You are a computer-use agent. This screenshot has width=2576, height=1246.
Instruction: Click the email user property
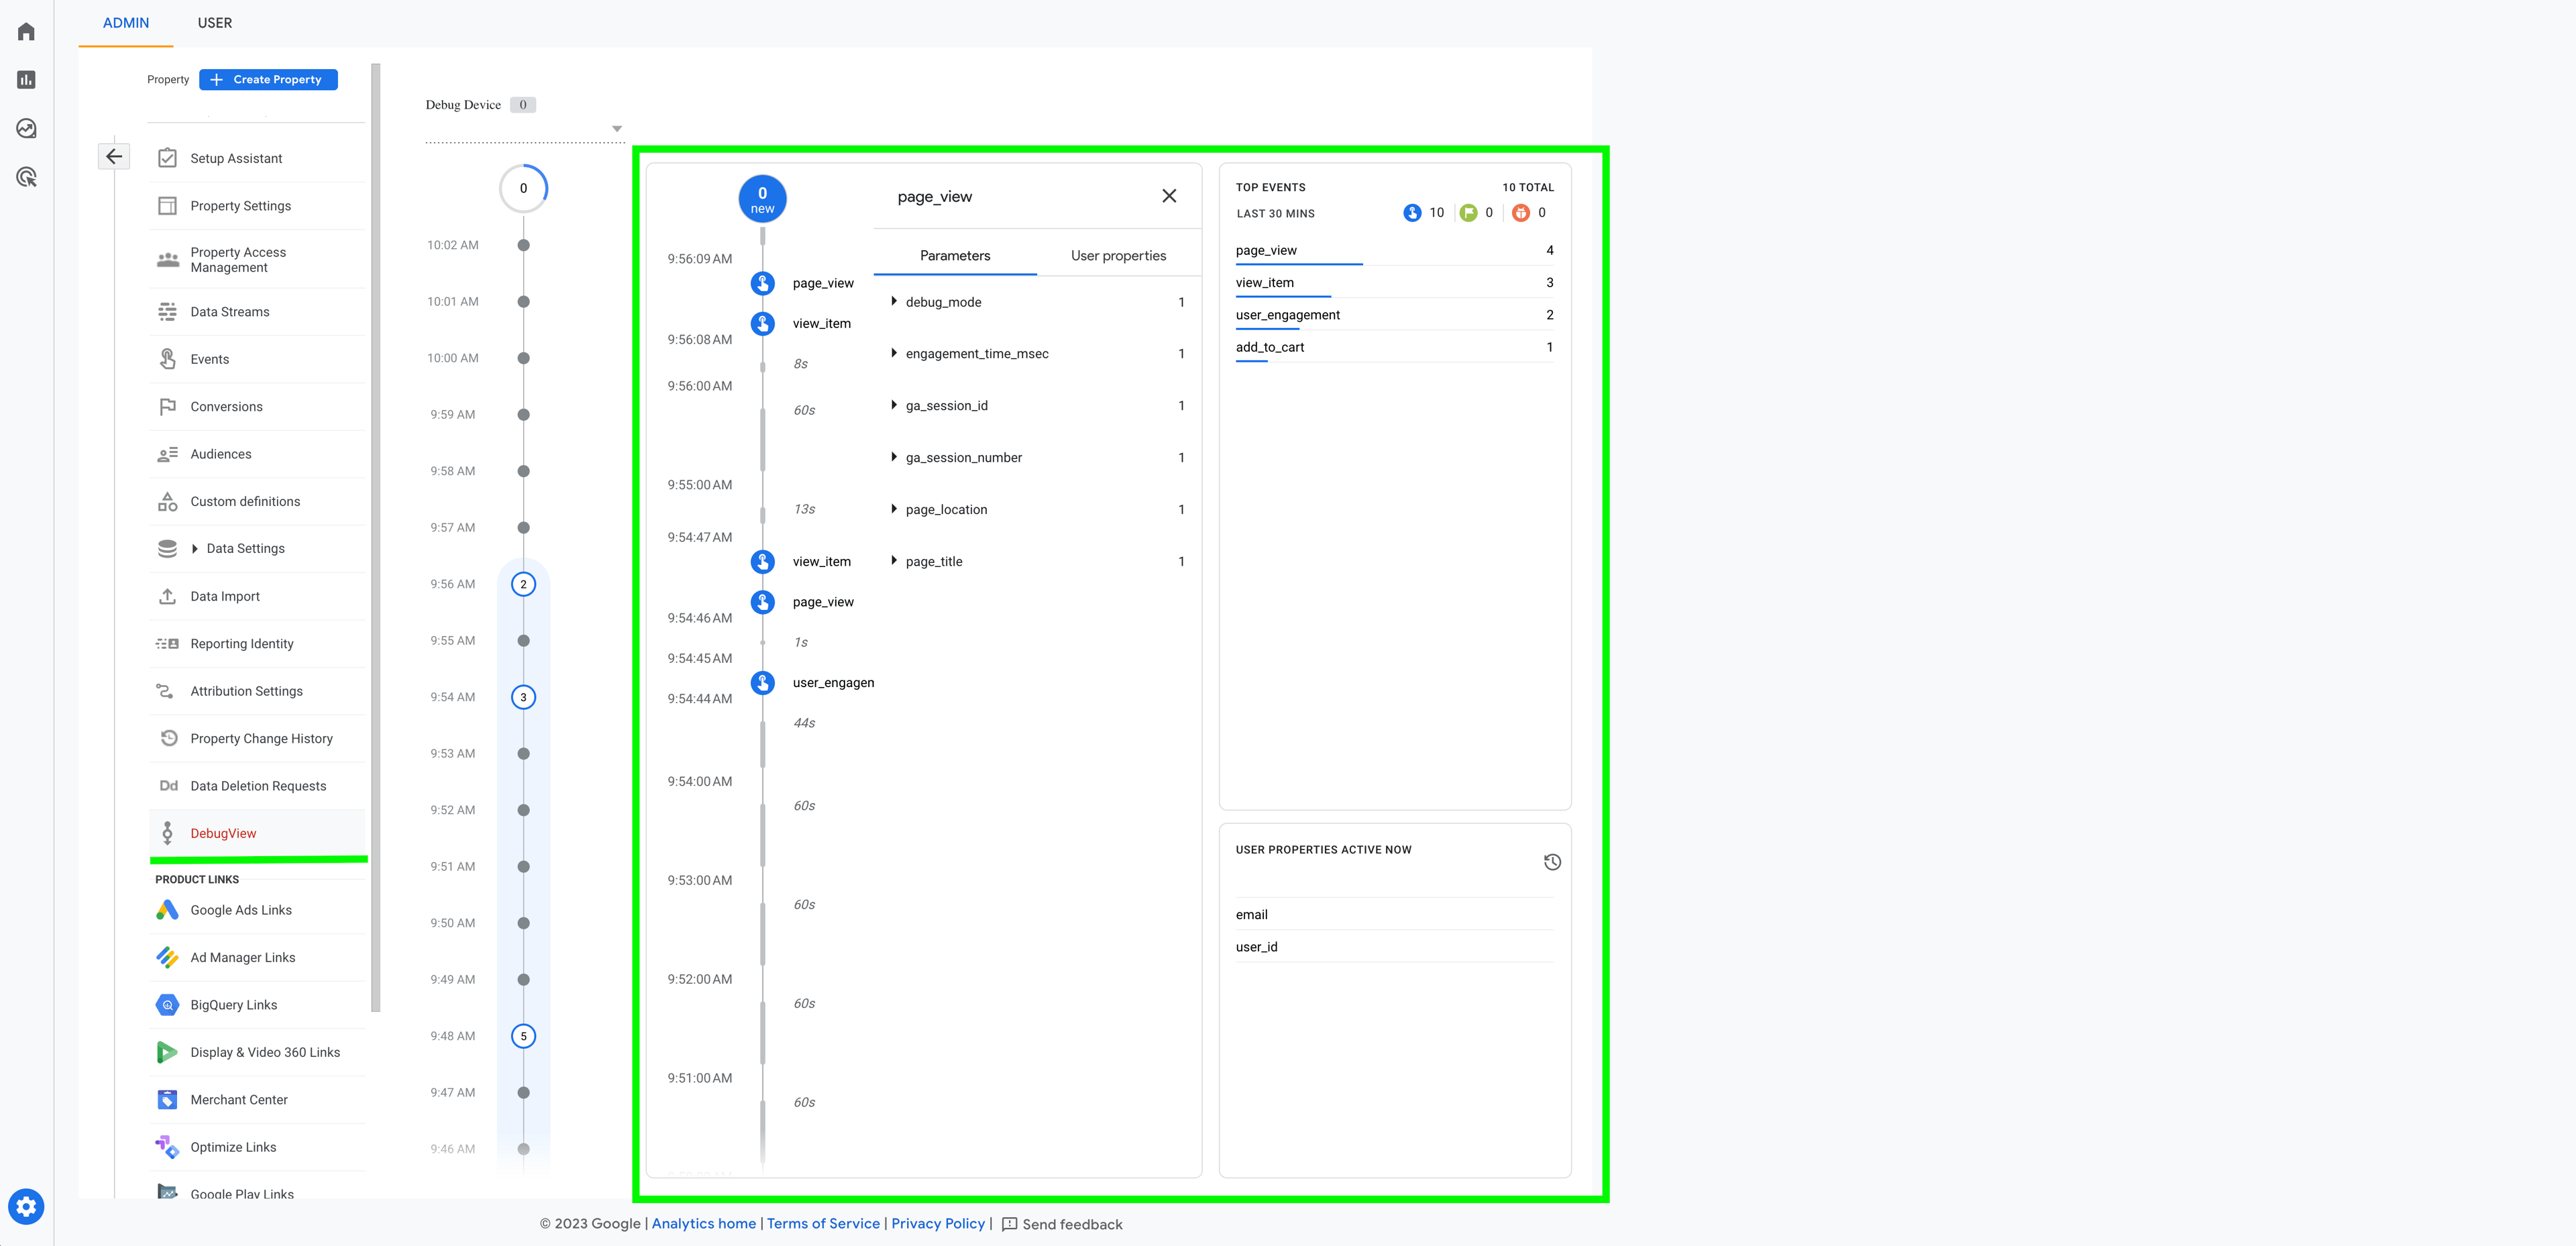click(x=1394, y=915)
